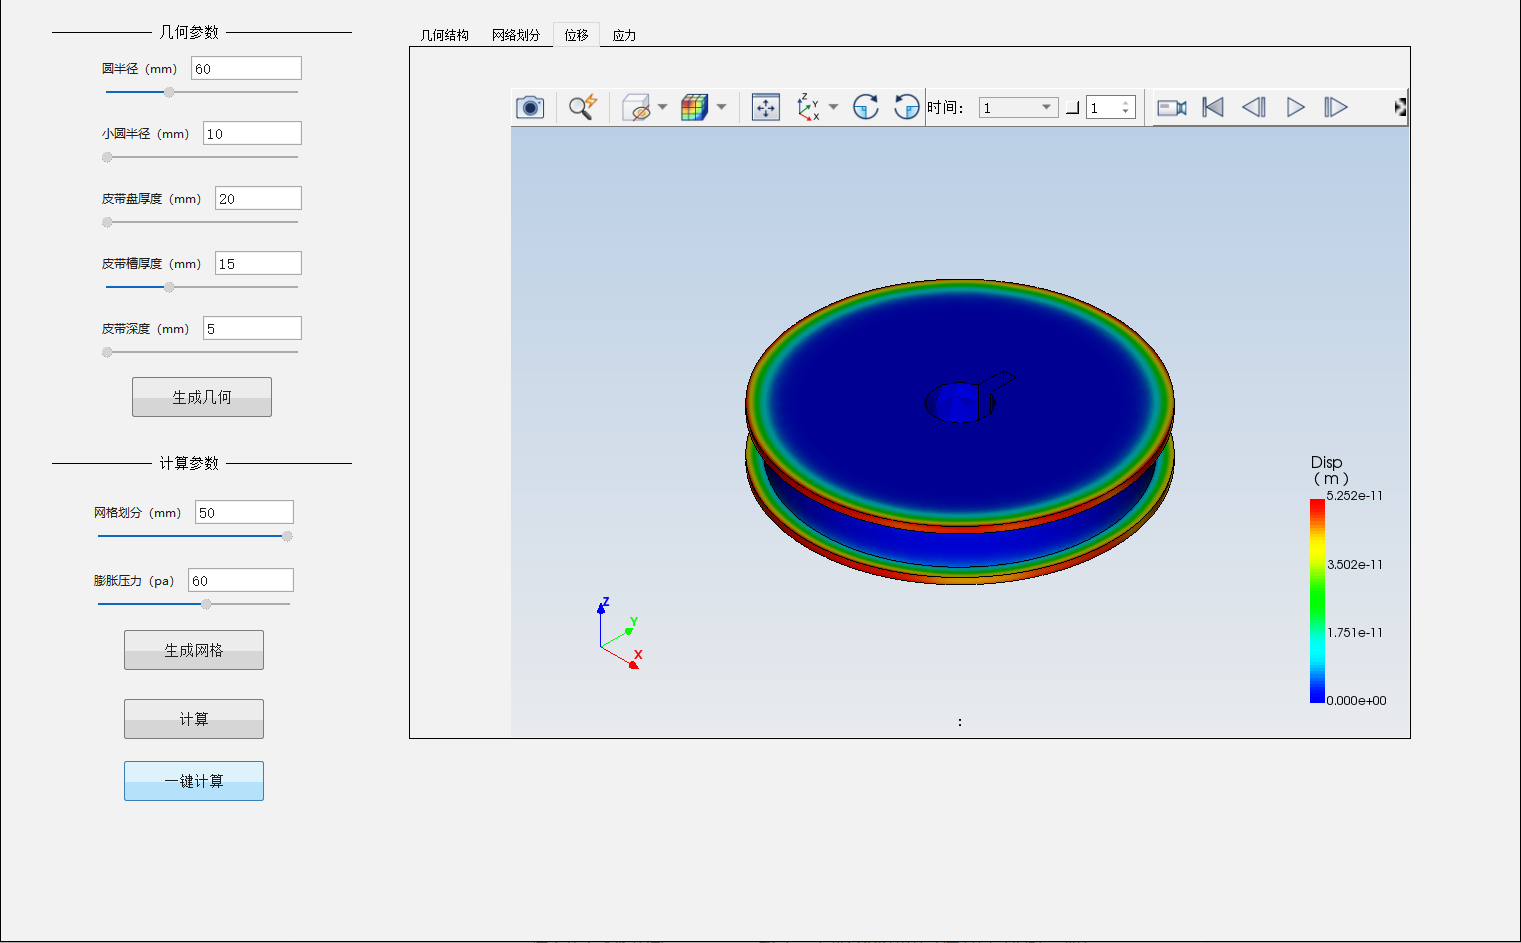
Task: Expand the toolbar overflow arrow
Action: tap(1401, 107)
